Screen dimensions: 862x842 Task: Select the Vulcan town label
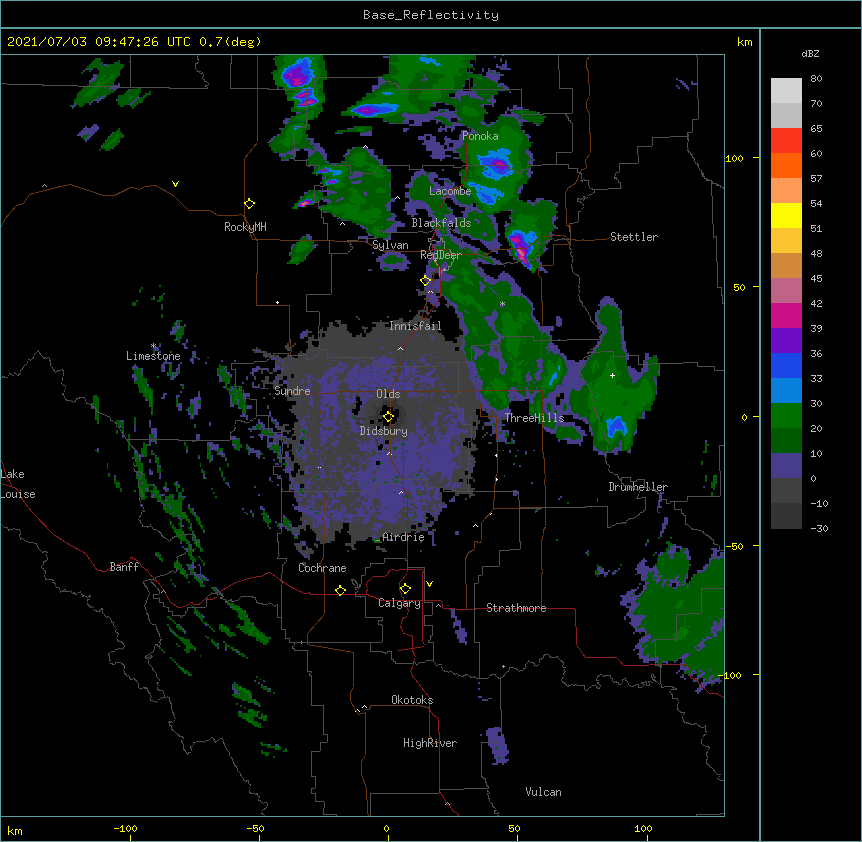(x=543, y=792)
